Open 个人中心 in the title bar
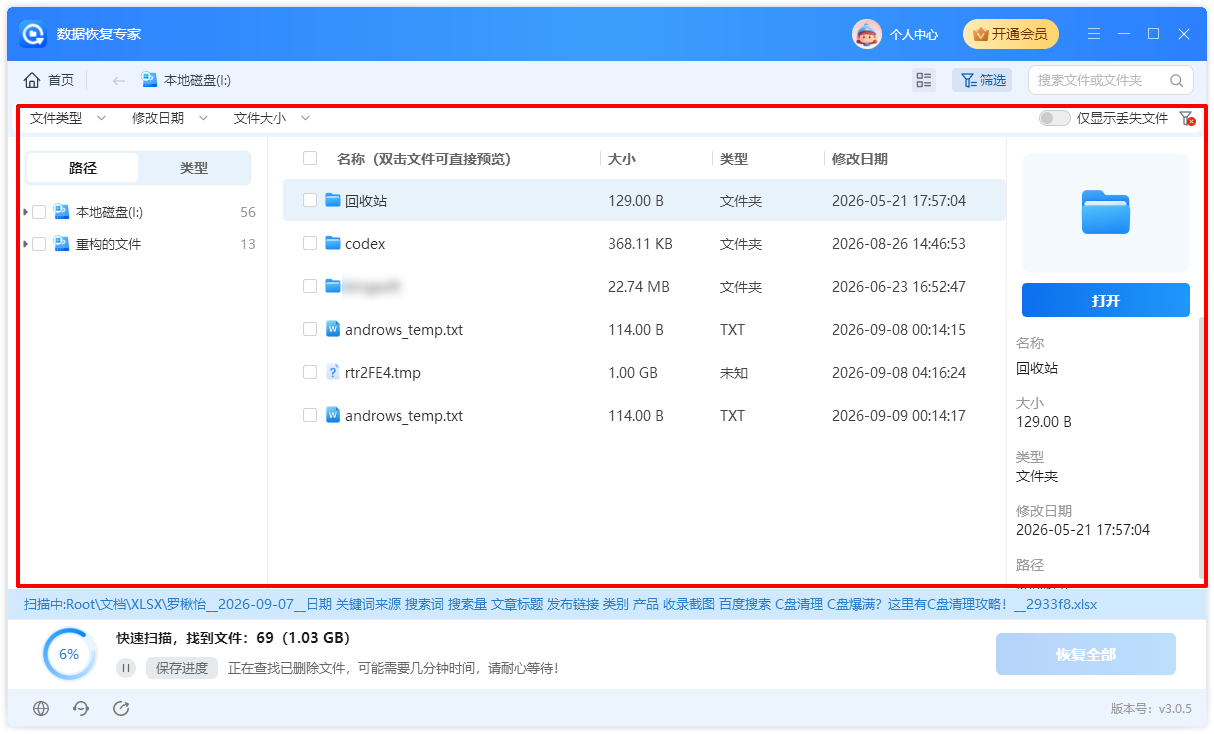 click(x=914, y=34)
